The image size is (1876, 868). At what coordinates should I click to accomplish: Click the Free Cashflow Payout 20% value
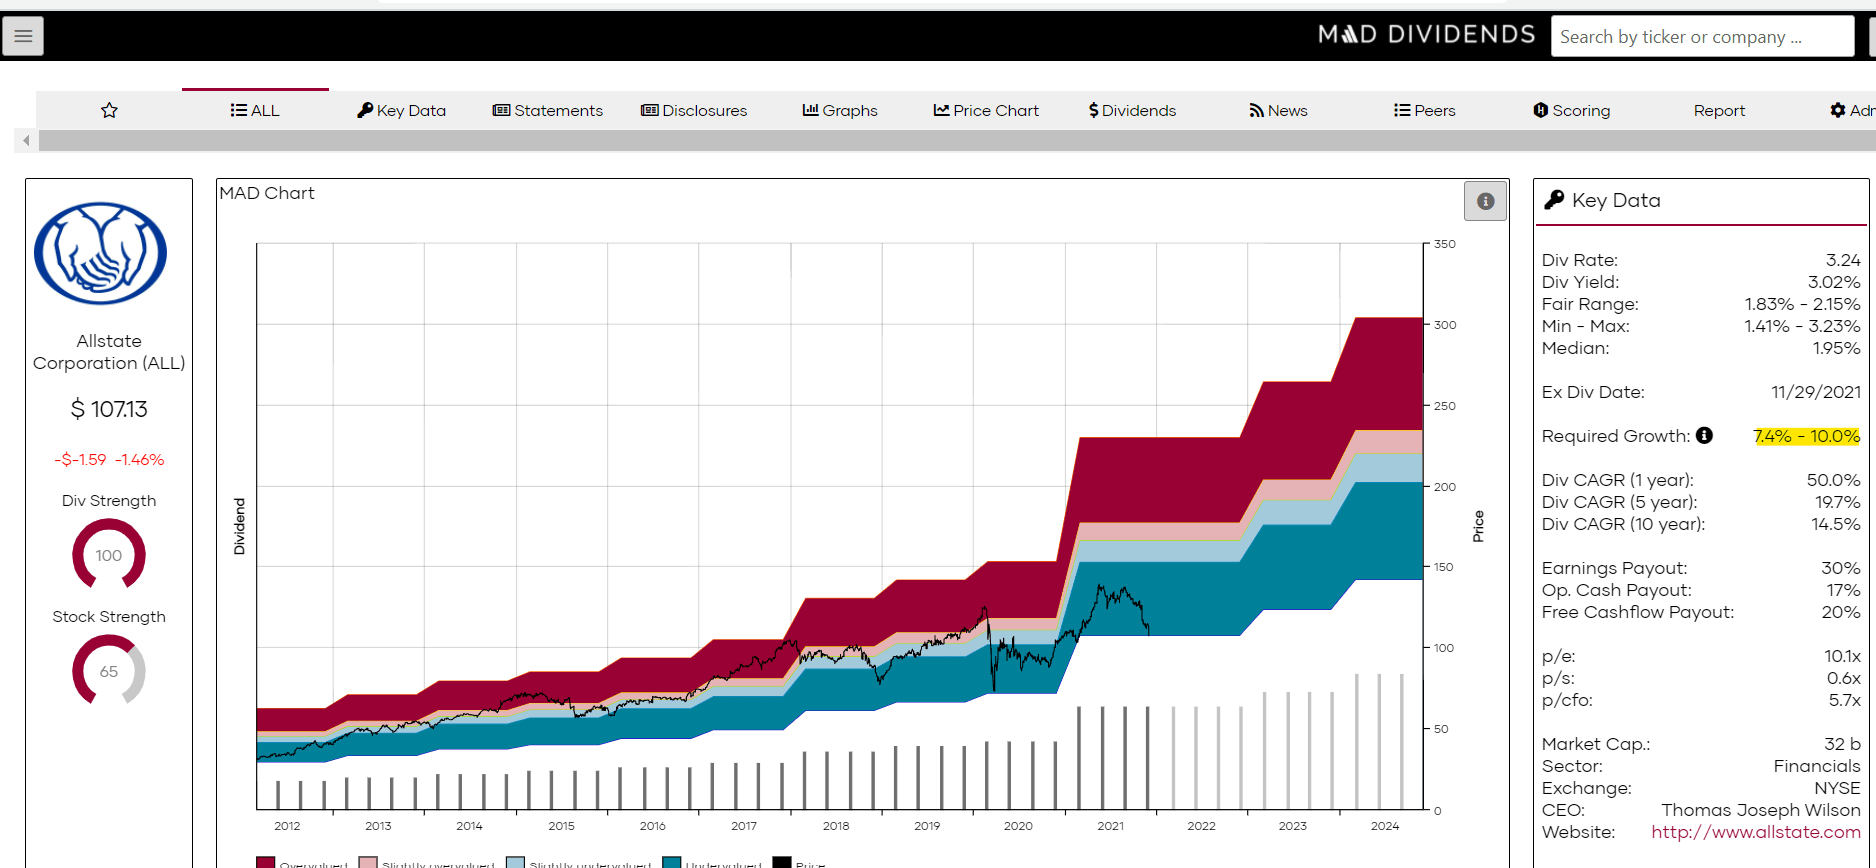(x=1841, y=612)
